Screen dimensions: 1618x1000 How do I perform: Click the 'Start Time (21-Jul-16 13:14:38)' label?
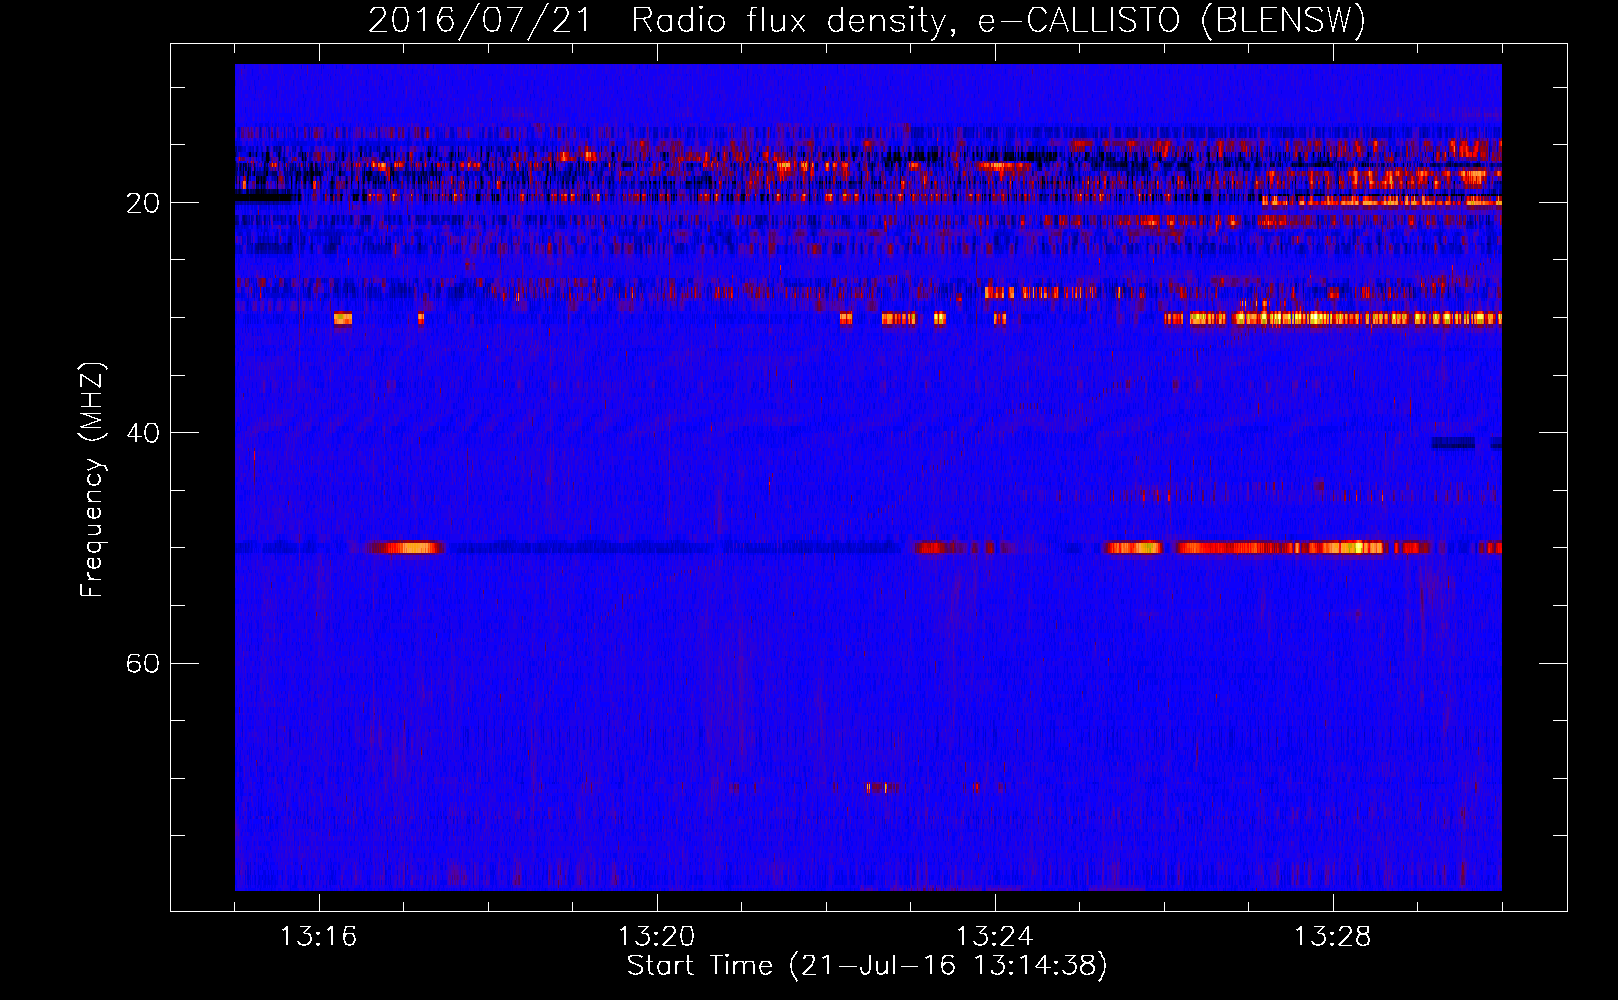click(867, 965)
